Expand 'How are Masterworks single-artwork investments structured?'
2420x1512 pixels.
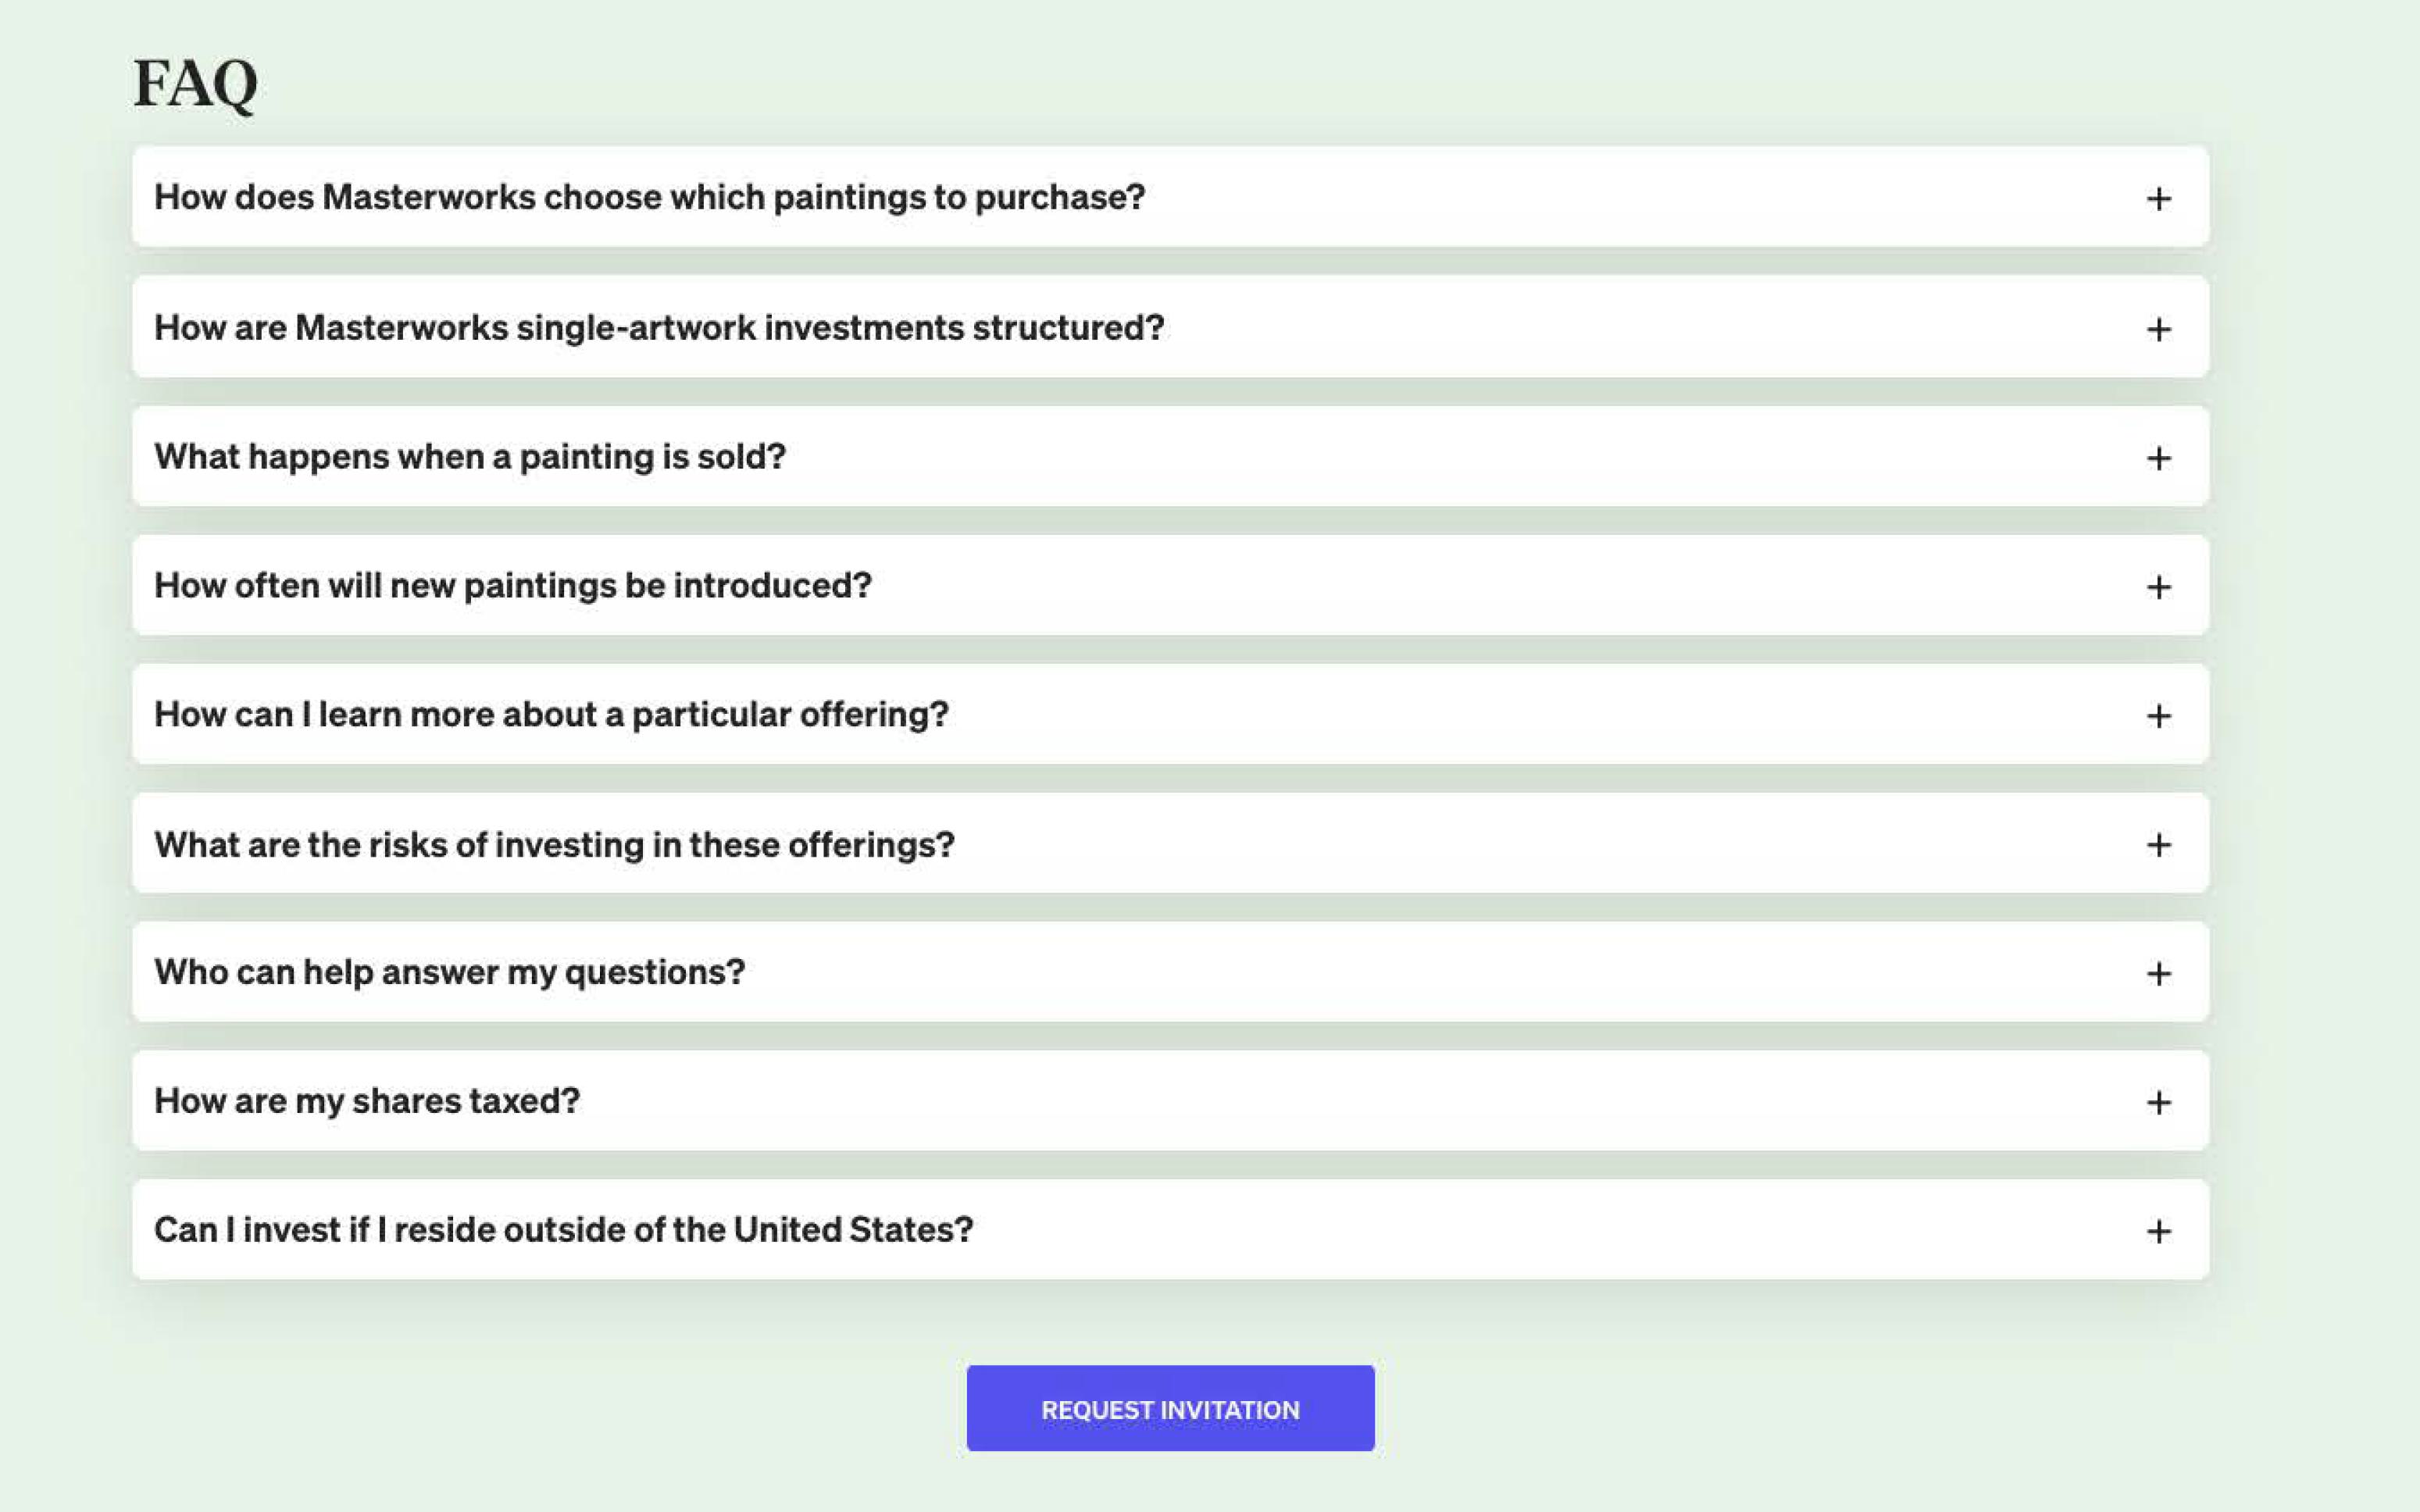(659, 328)
